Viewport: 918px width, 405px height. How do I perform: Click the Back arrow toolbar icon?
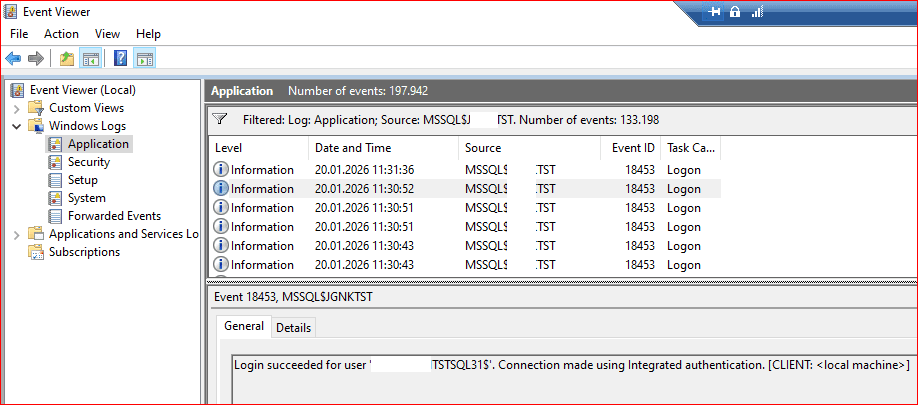14,58
